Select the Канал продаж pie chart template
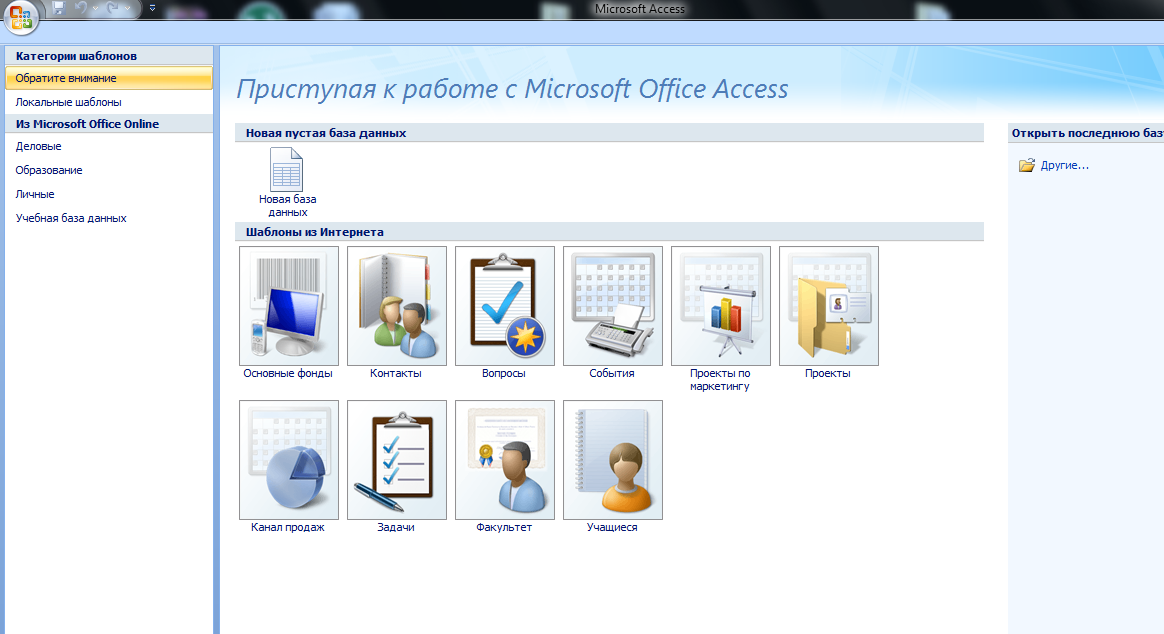The image size is (1164, 634). pos(289,460)
